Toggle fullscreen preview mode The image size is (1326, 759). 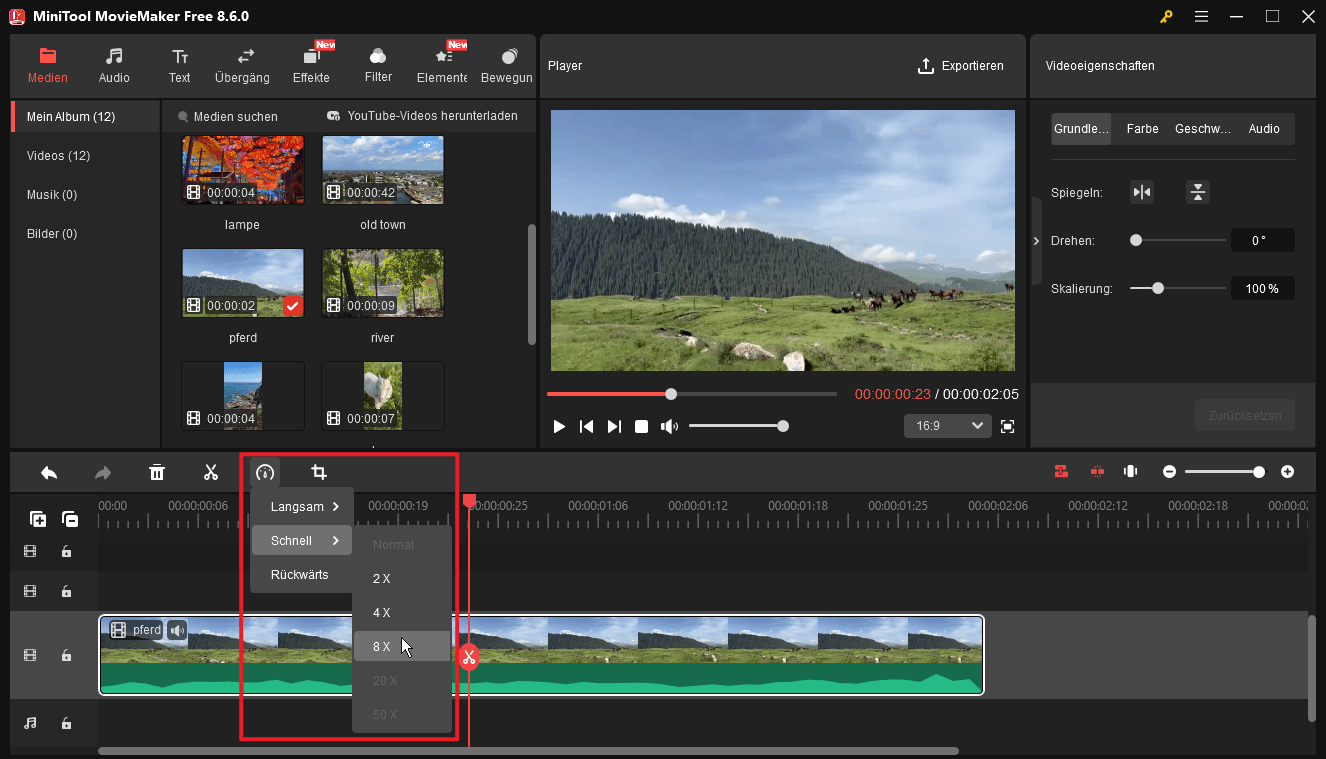(x=1007, y=425)
